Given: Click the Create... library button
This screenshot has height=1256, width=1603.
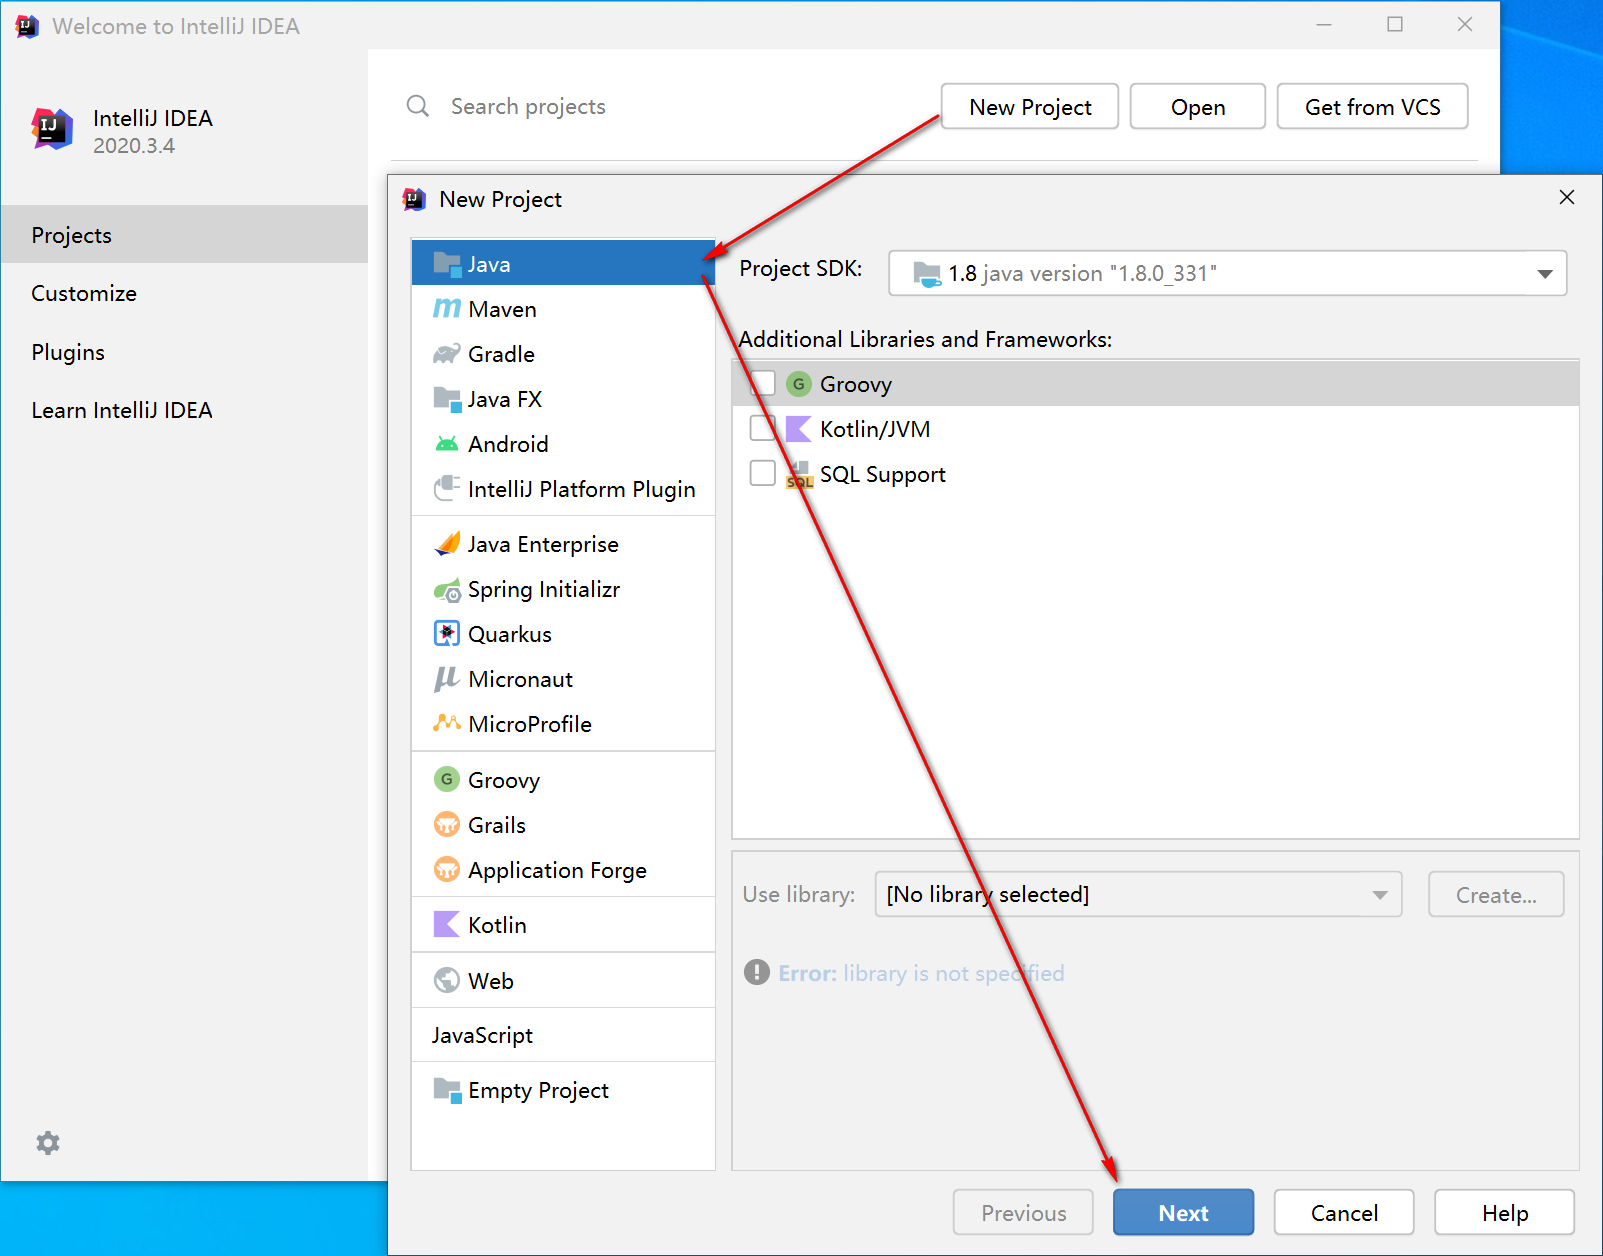Looking at the screenshot, I should click(x=1496, y=894).
